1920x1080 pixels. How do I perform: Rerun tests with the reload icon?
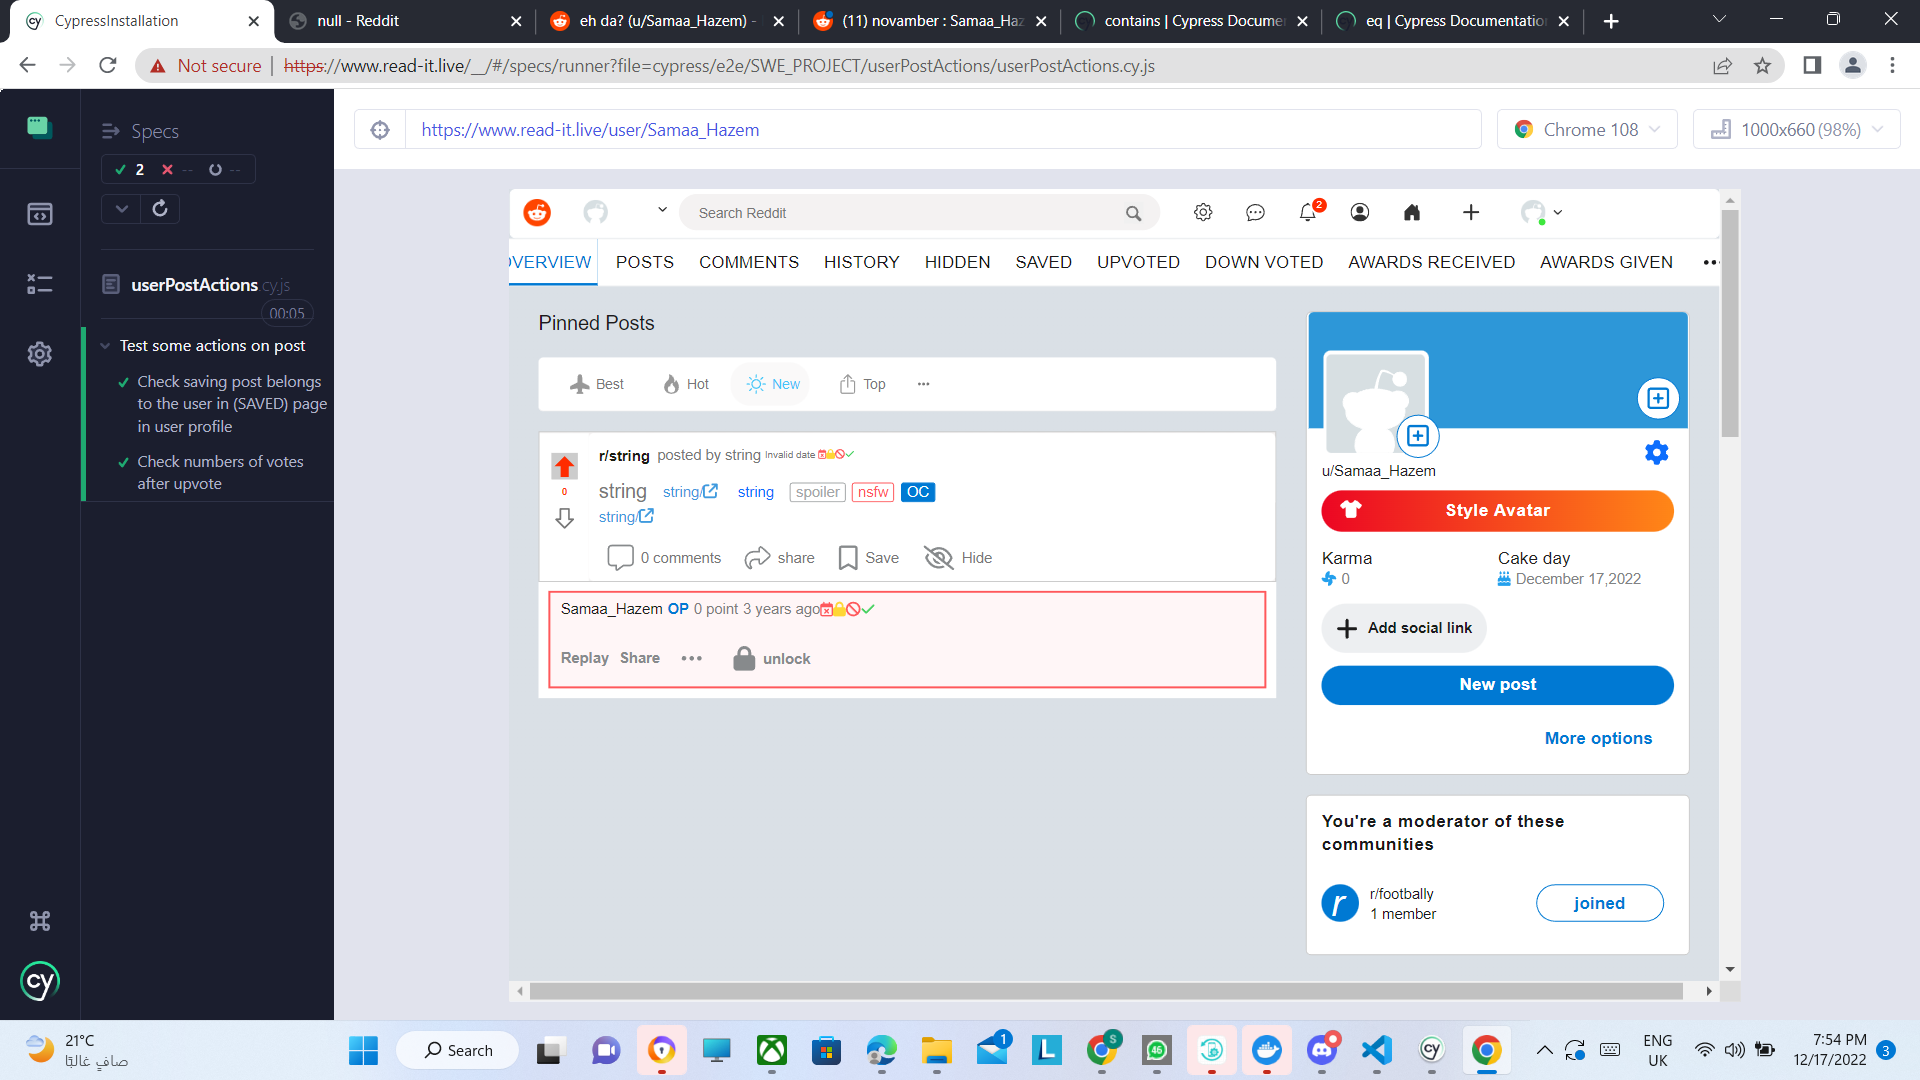160,208
